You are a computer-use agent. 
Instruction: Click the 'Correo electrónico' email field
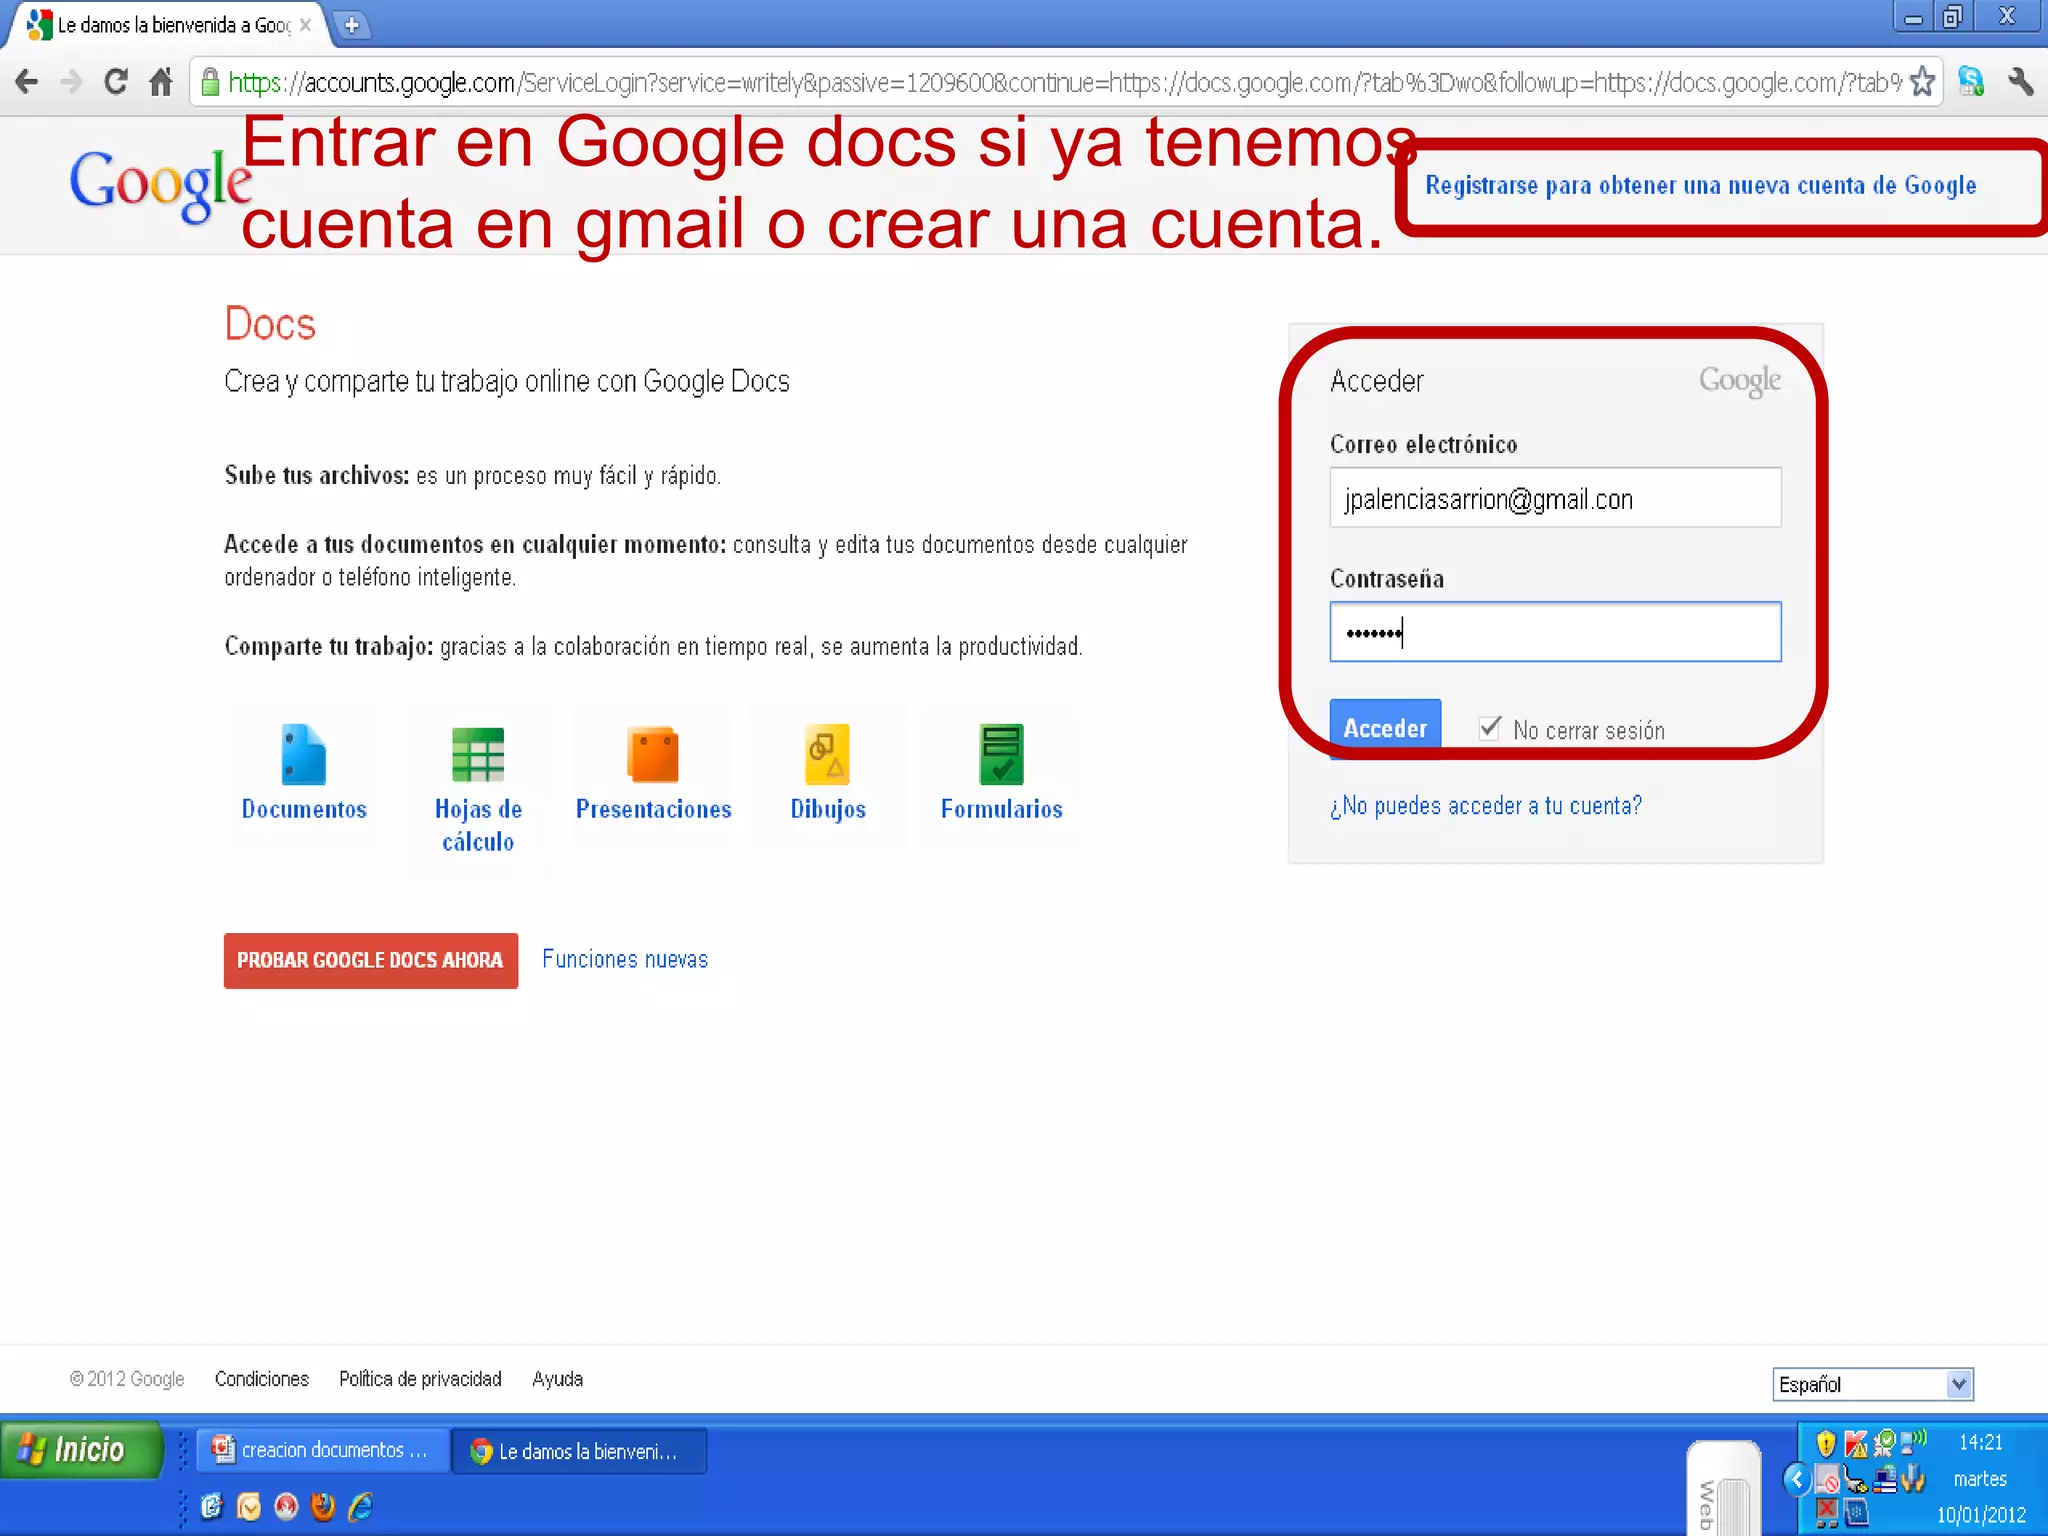point(1555,497)
